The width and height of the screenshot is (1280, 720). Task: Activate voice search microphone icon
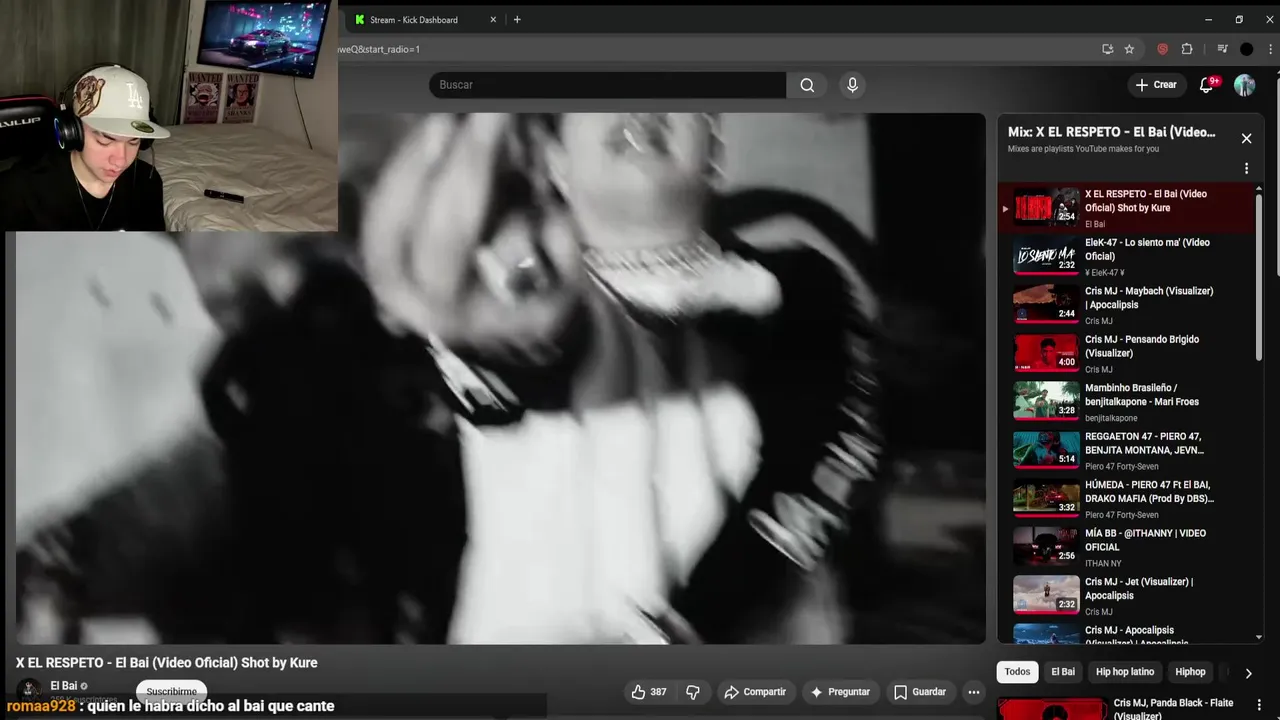coord(852,85)
